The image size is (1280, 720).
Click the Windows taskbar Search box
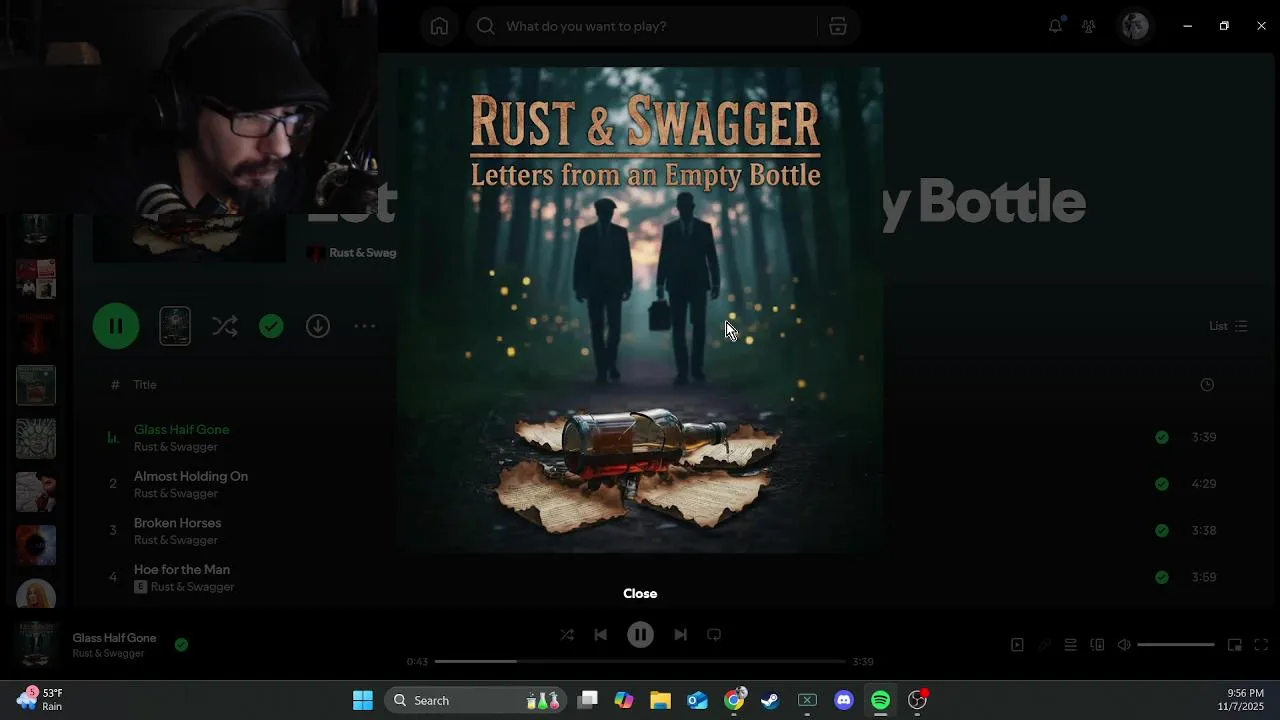476,700
